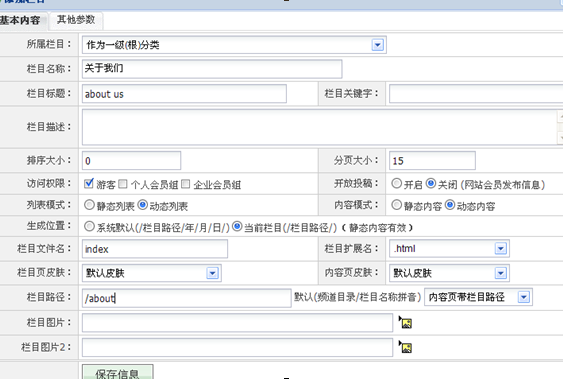Select 动态内容 radio option

pos(450,205)
